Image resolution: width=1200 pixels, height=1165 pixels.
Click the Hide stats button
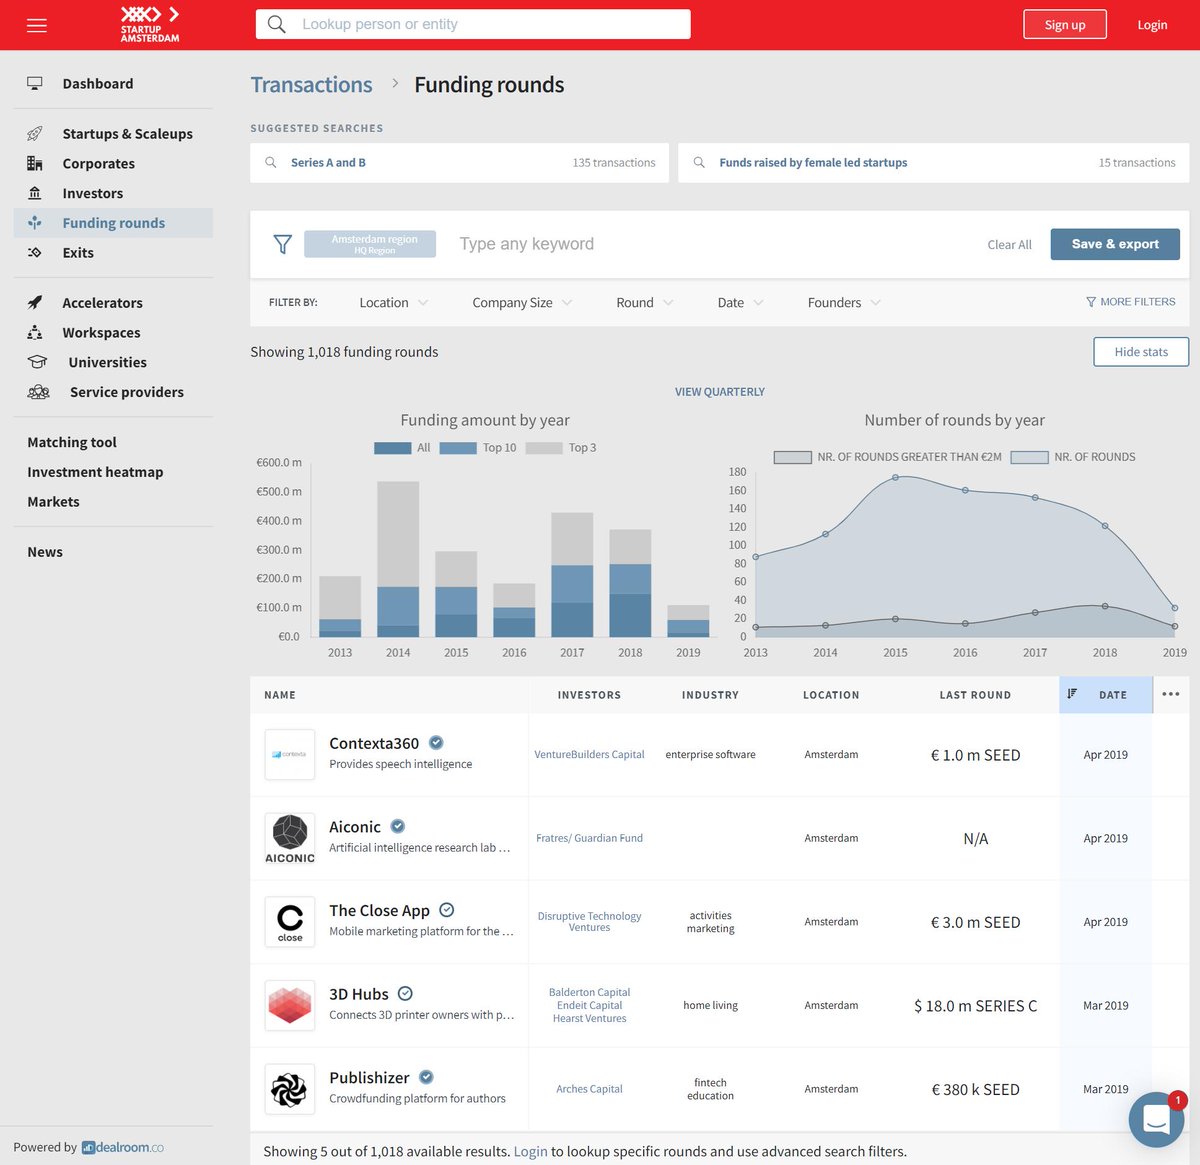(1141, 352)
